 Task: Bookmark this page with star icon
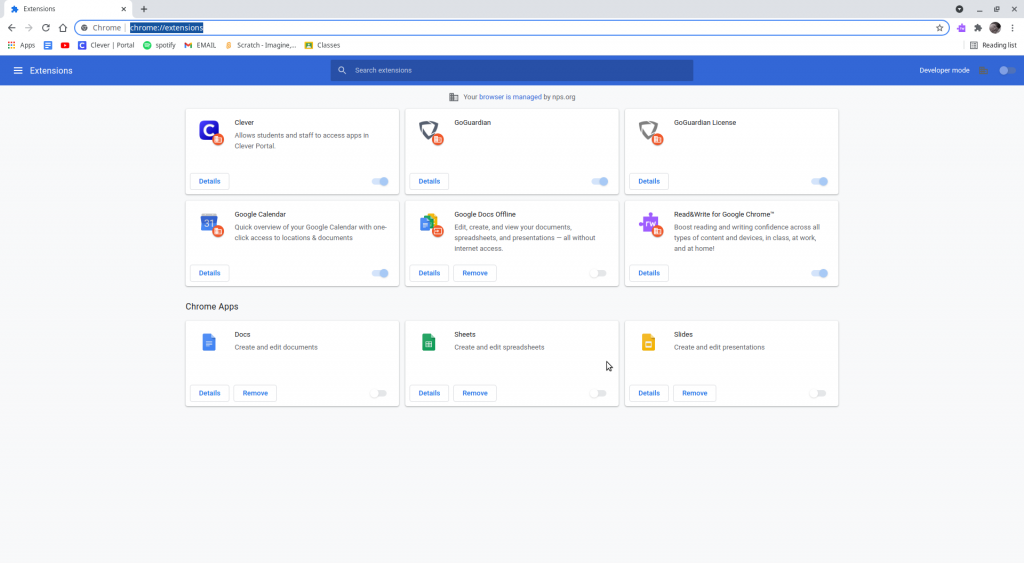click(x=939, y=27)
